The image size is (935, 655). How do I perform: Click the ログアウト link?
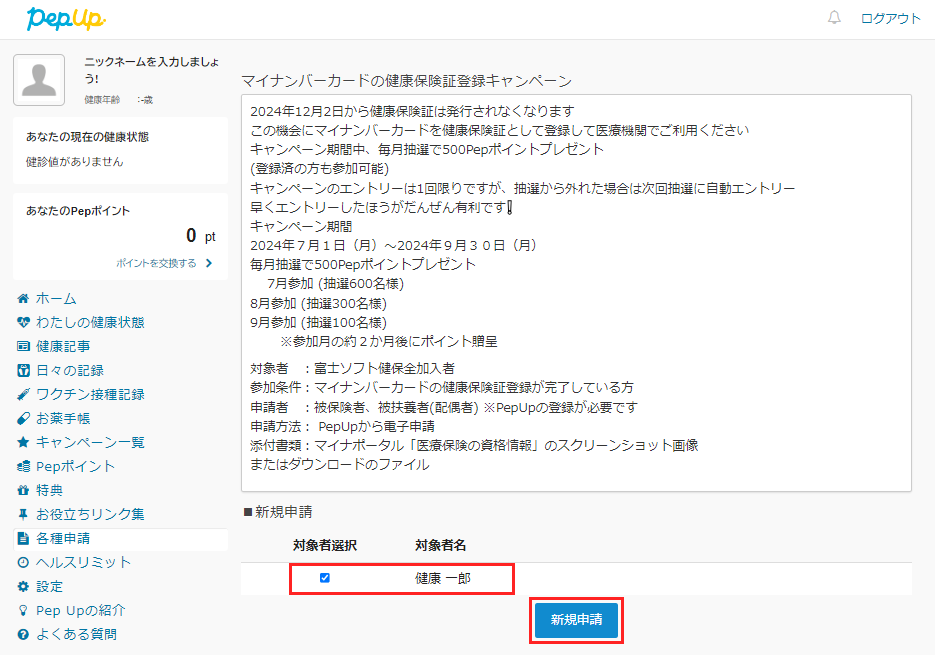click(890, 18)
